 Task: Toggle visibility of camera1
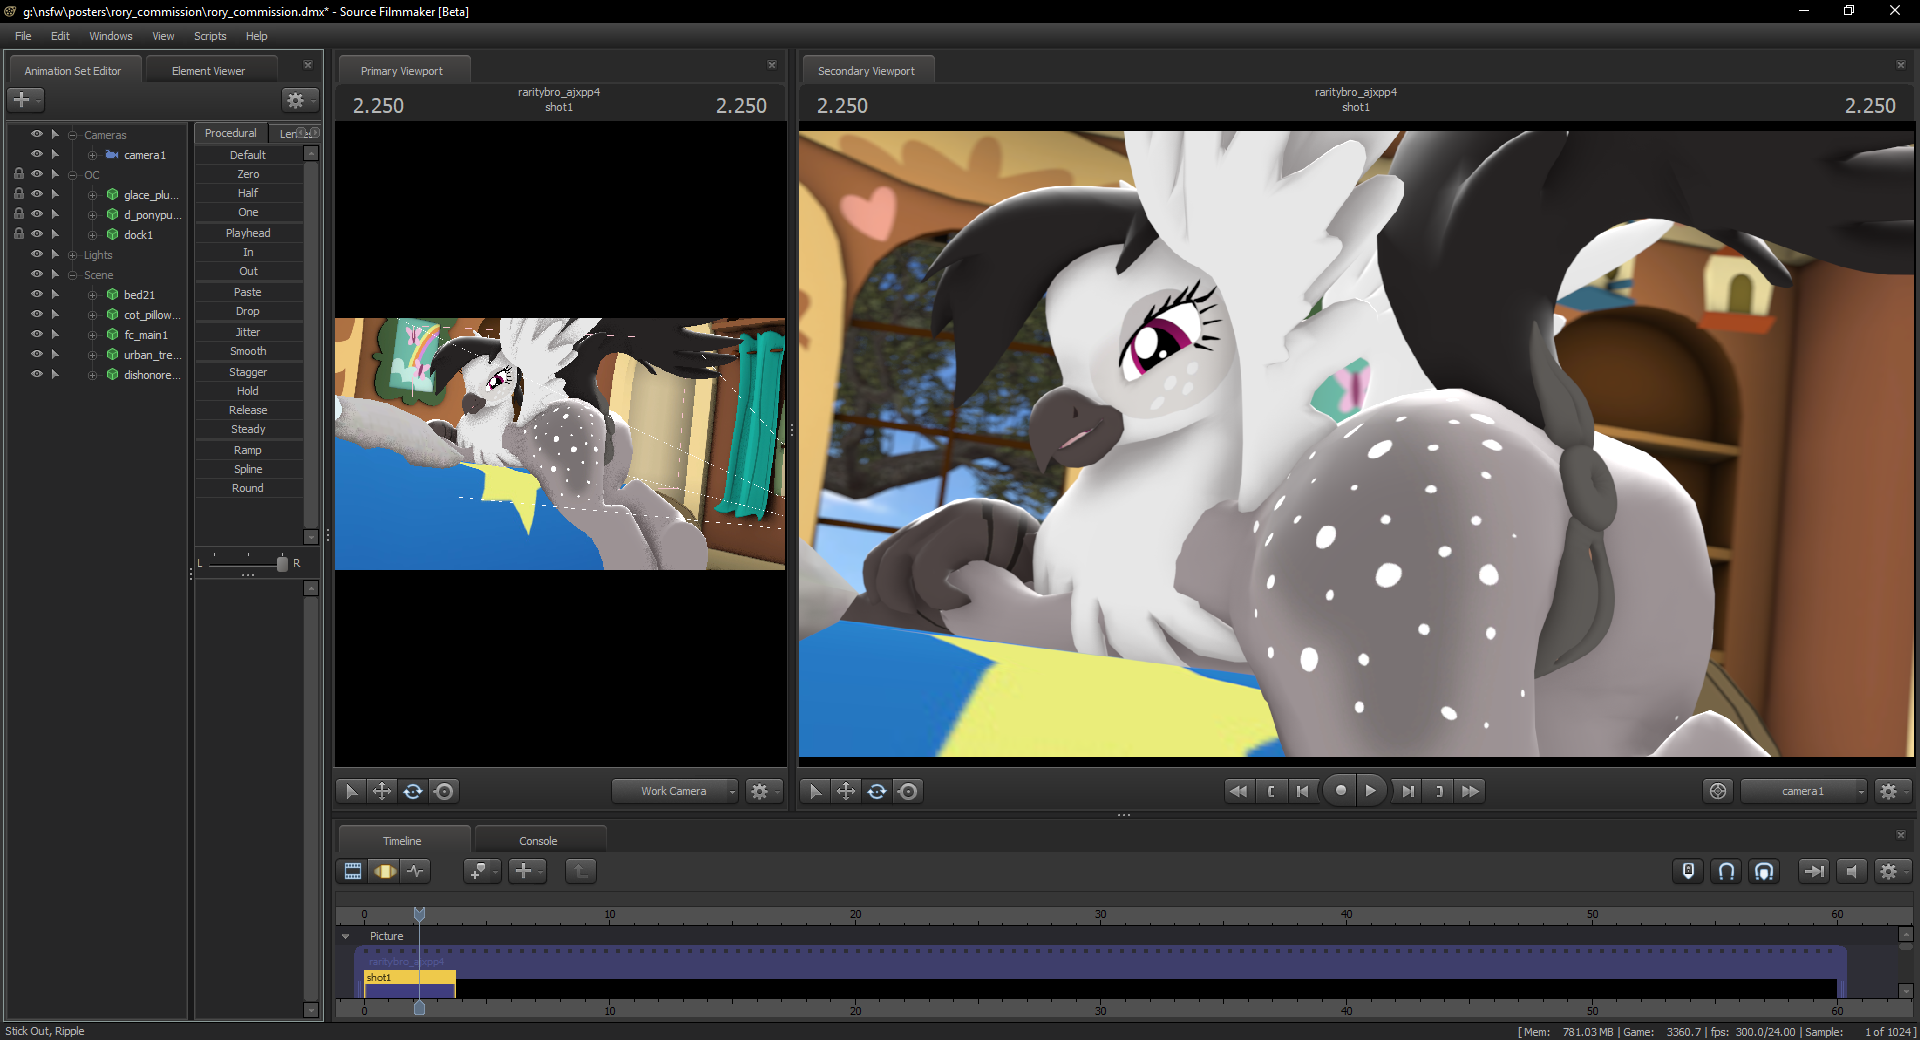click(37, 154)
